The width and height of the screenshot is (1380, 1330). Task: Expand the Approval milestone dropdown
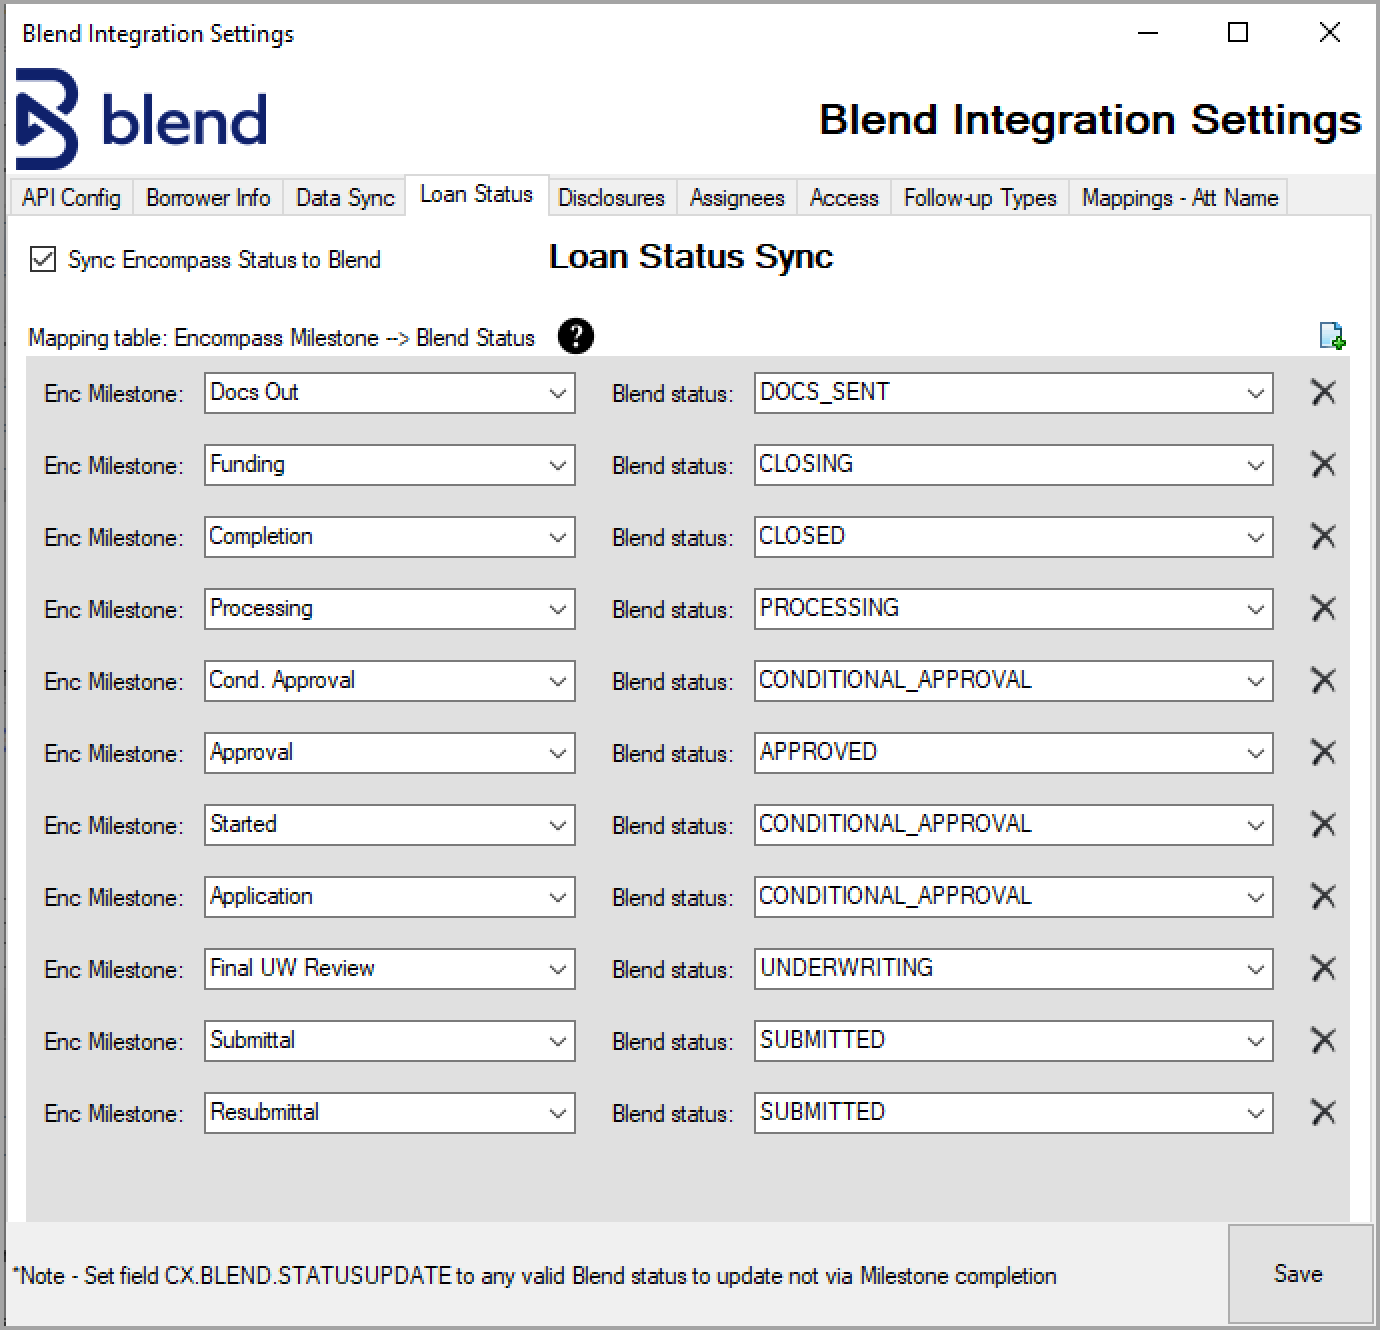[x=390, y=753]
